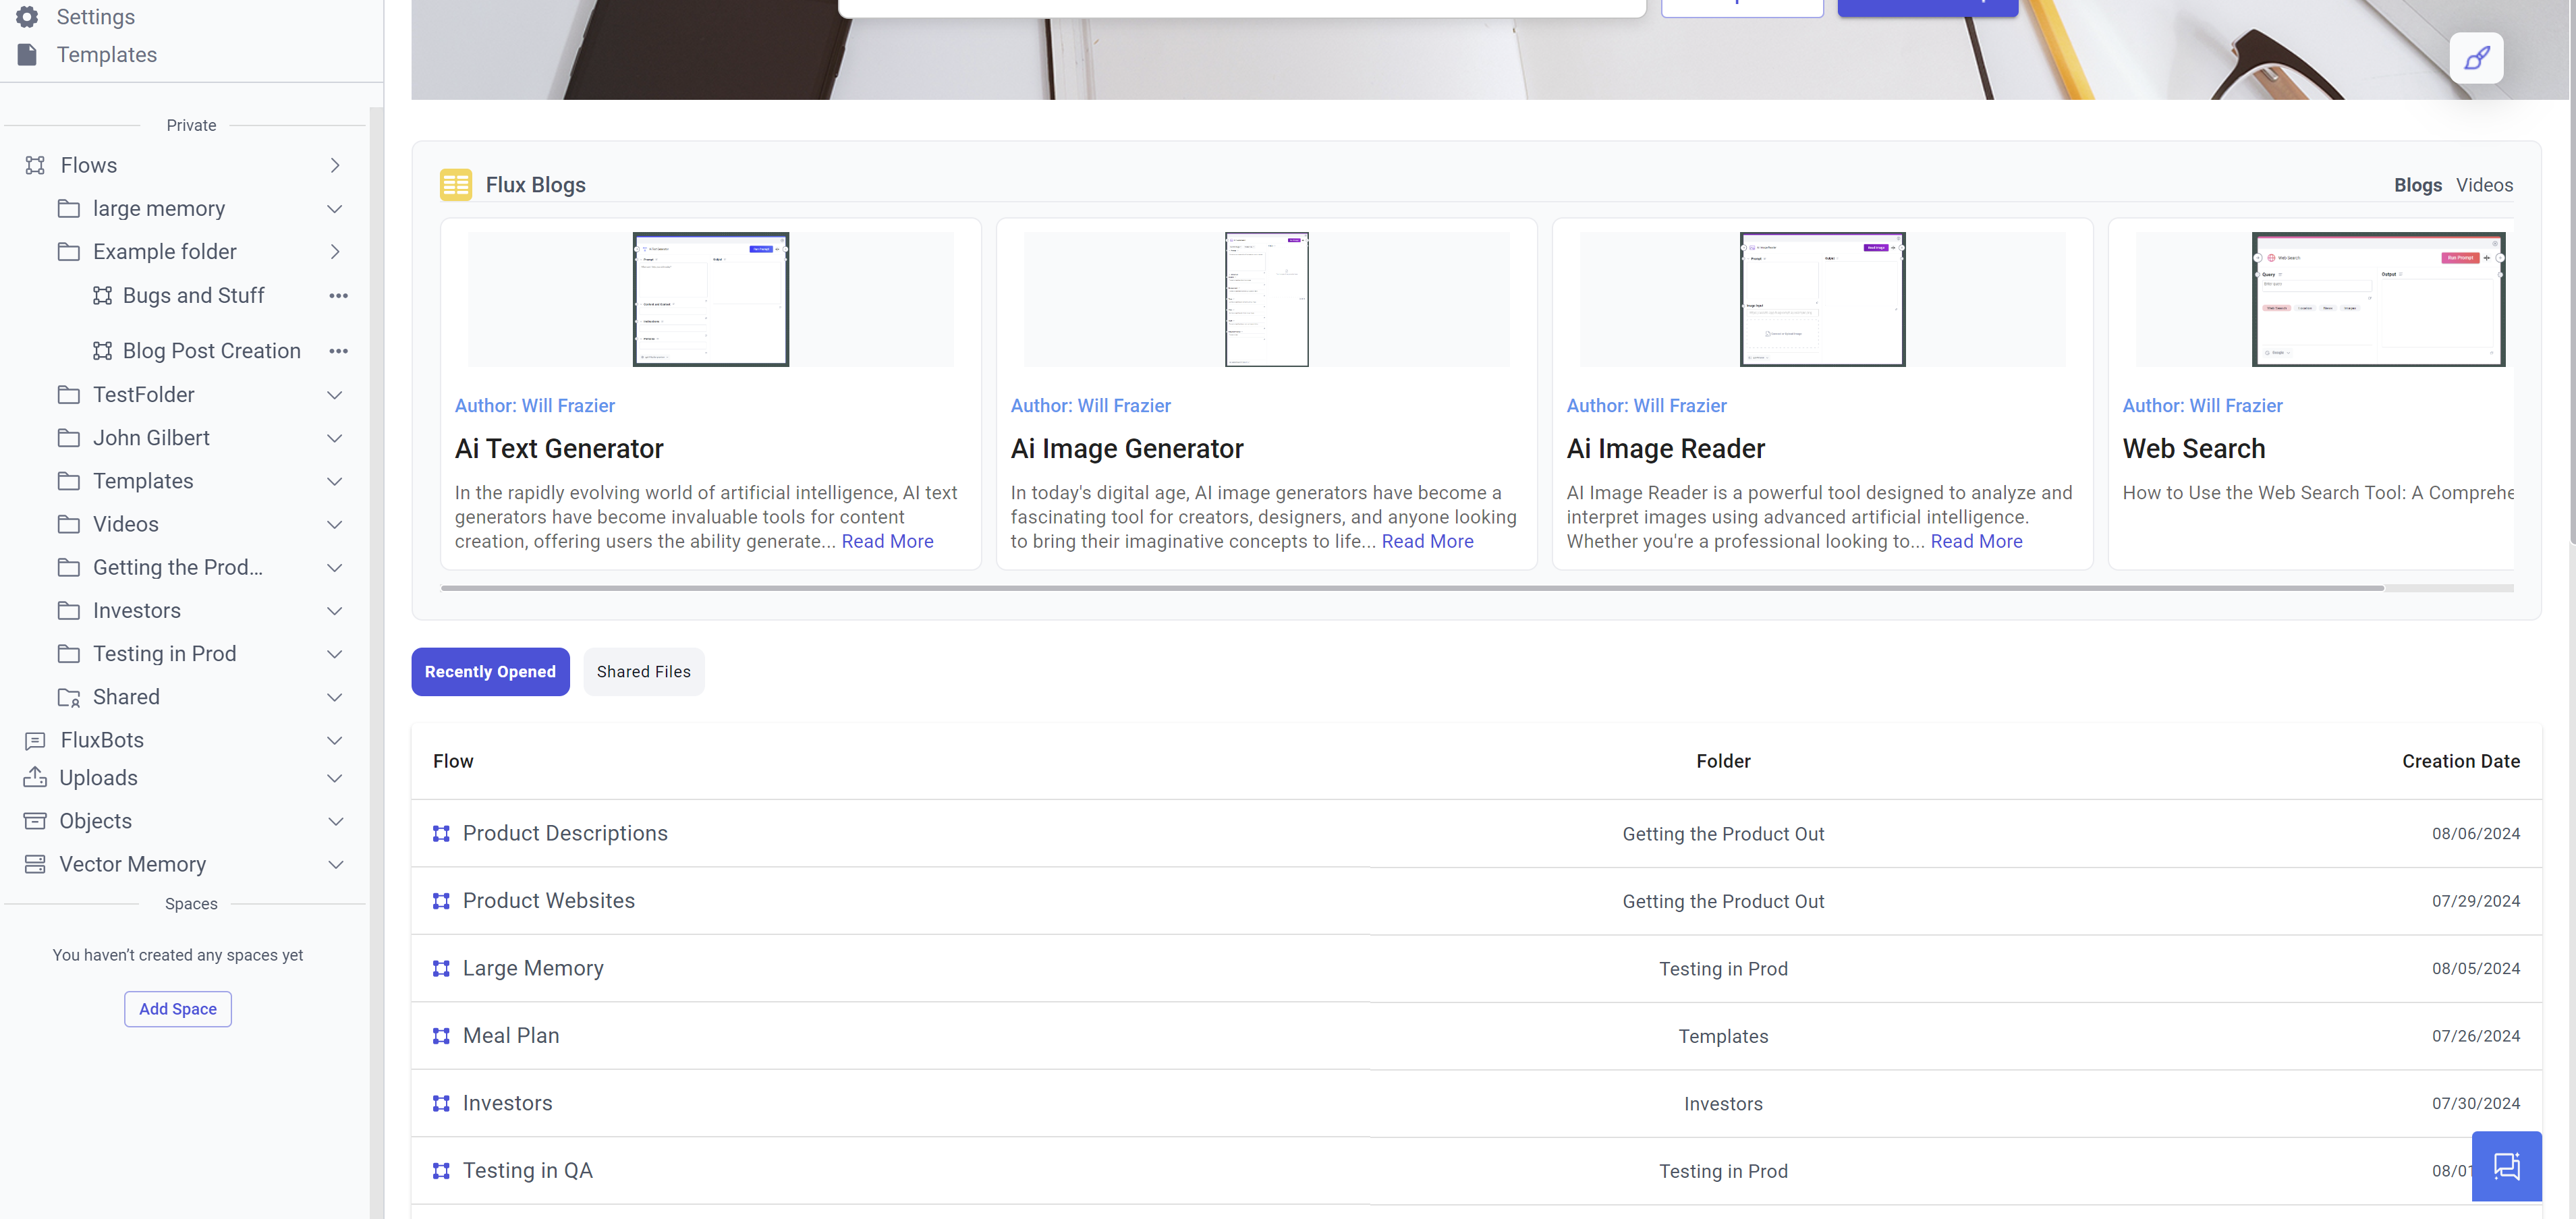This screenshot has height=1219, width=2576.
Task: Expand the Investors folder chevron
Action: pyautogui.click(x=335, y=611)
